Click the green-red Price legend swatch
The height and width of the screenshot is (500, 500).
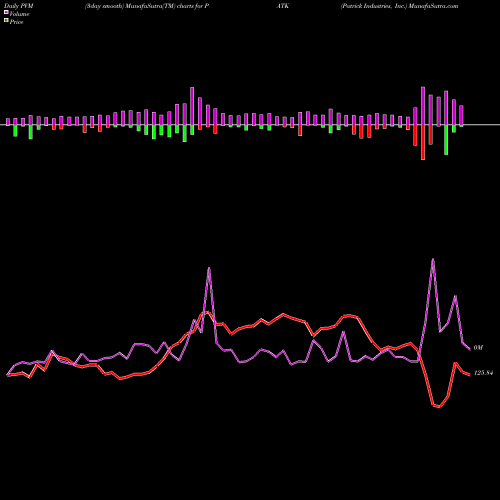pos(6,21)
